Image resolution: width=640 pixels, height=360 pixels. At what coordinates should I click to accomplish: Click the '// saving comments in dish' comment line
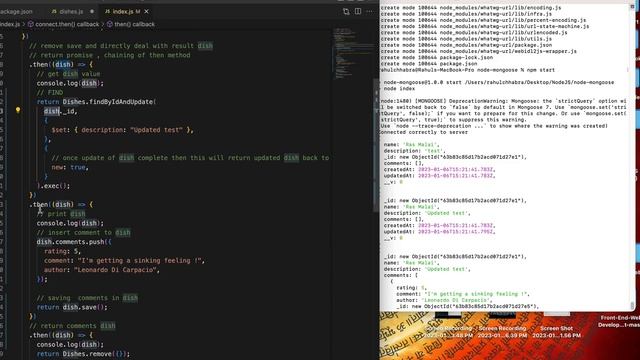[87, 298]
